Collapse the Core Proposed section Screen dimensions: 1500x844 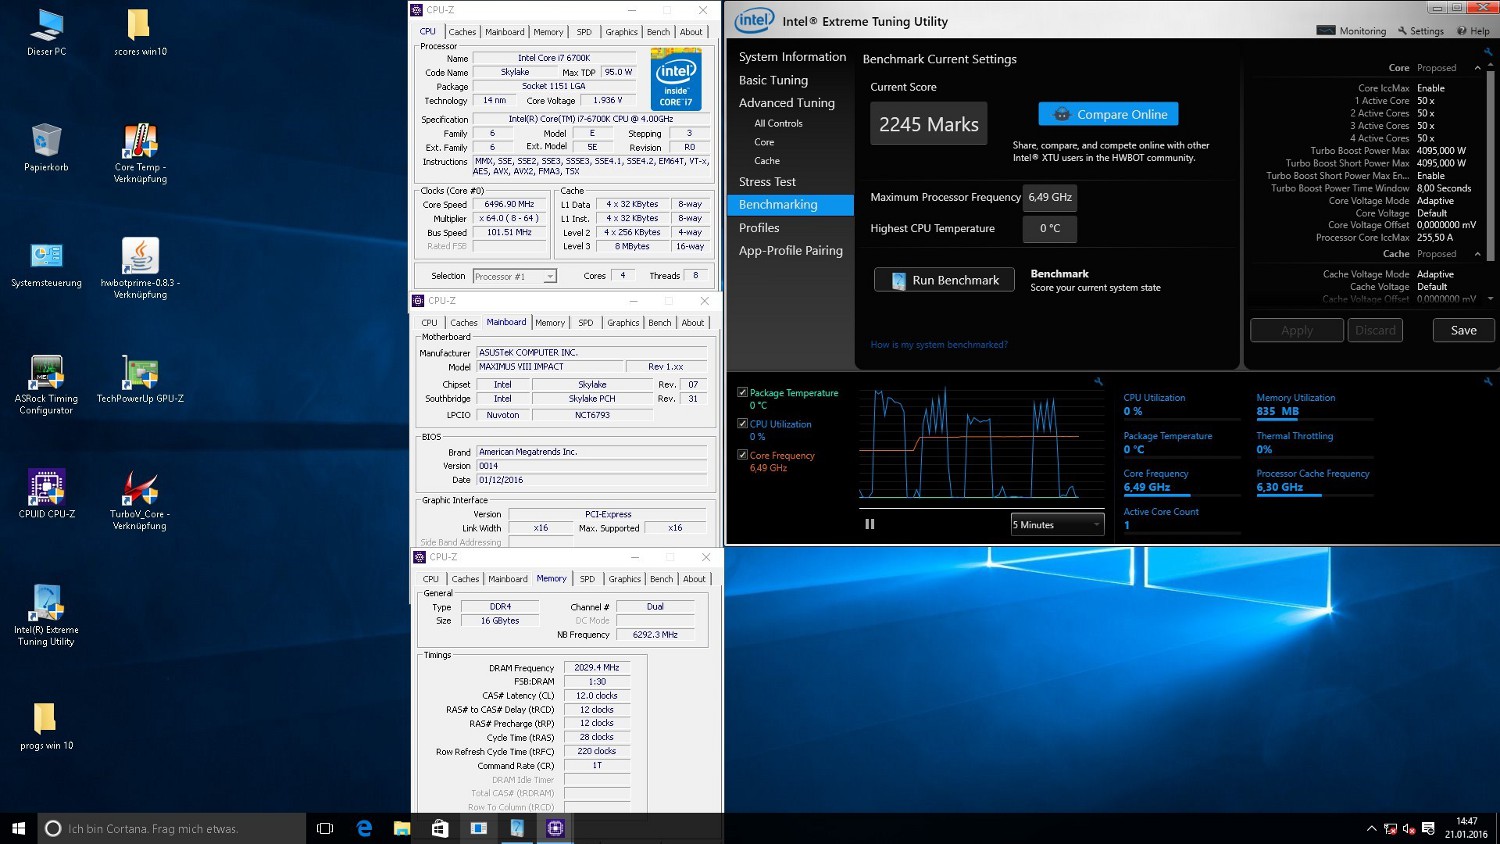(x=1478, y=68)
